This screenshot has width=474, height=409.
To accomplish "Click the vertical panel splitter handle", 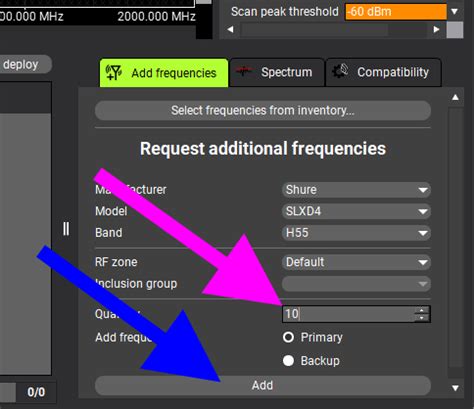I will (x=66, y=229).
